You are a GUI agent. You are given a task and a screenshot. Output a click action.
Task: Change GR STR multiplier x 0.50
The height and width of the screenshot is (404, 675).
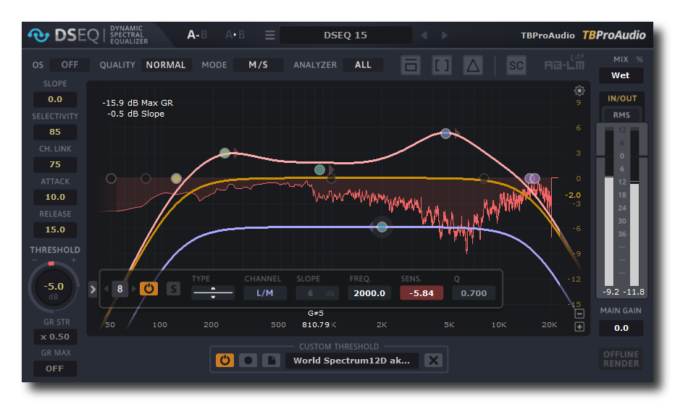[55, 337]
